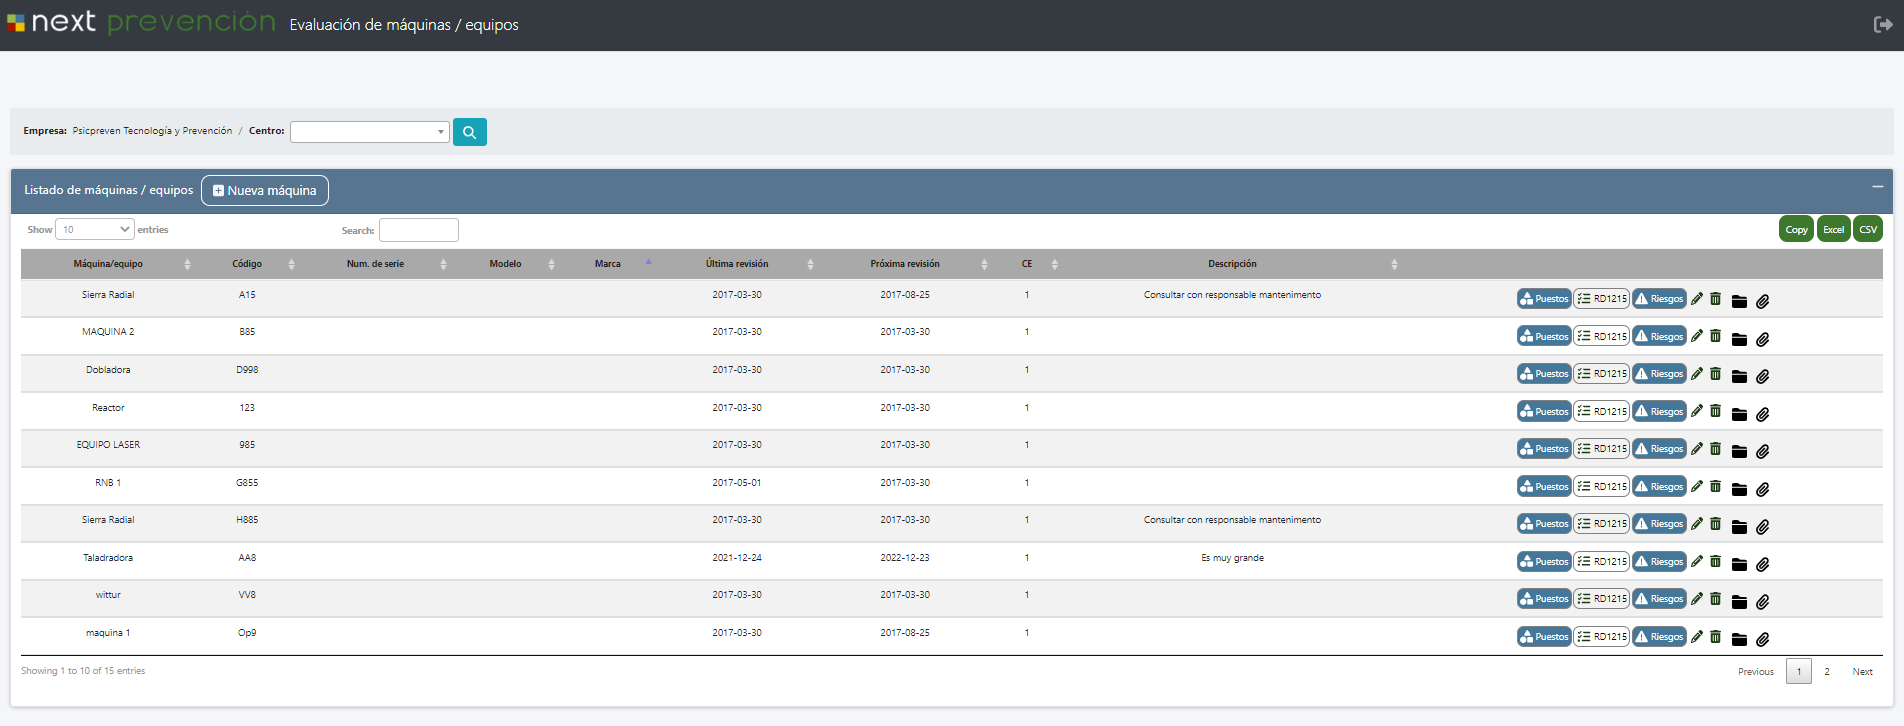Open the Centro dropdown selector
Screen dimensions: 1904x726
pos(369,132)
